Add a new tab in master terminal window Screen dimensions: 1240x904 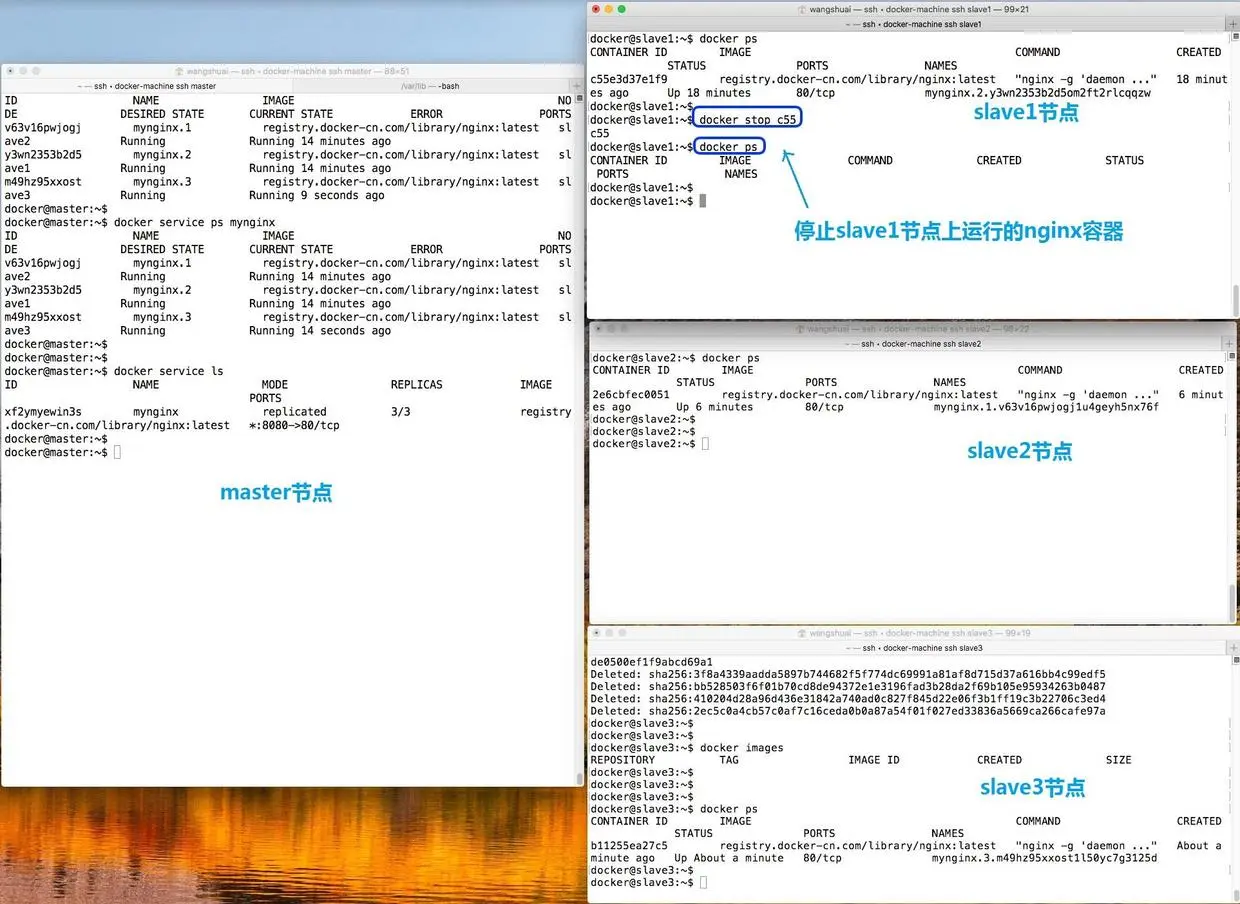(576, 86)
